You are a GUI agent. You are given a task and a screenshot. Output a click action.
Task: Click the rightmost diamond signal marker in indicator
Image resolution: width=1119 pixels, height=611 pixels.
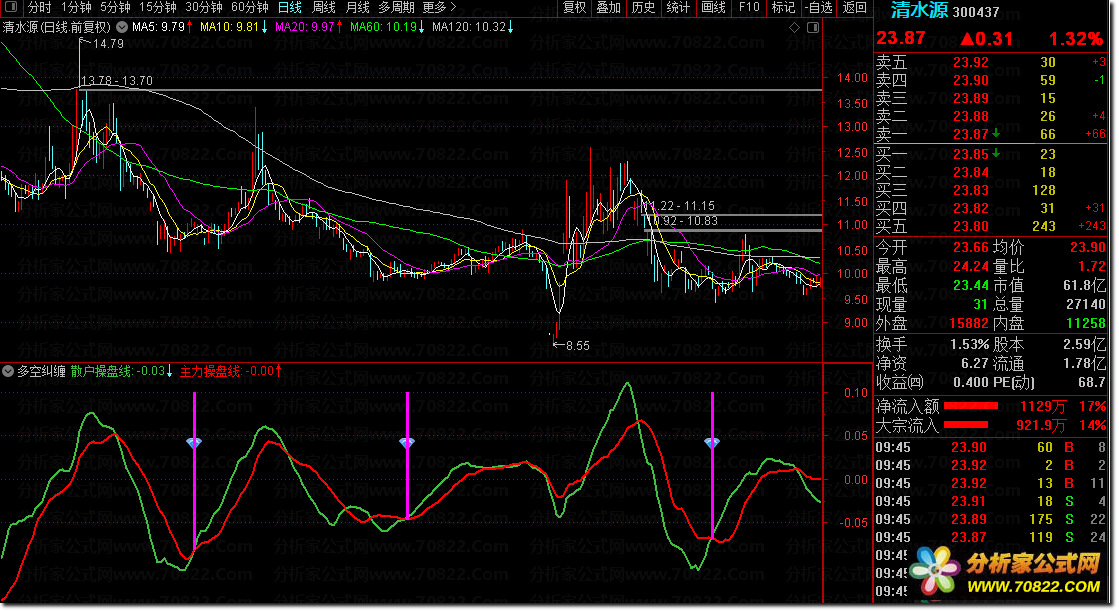[712, 443]
